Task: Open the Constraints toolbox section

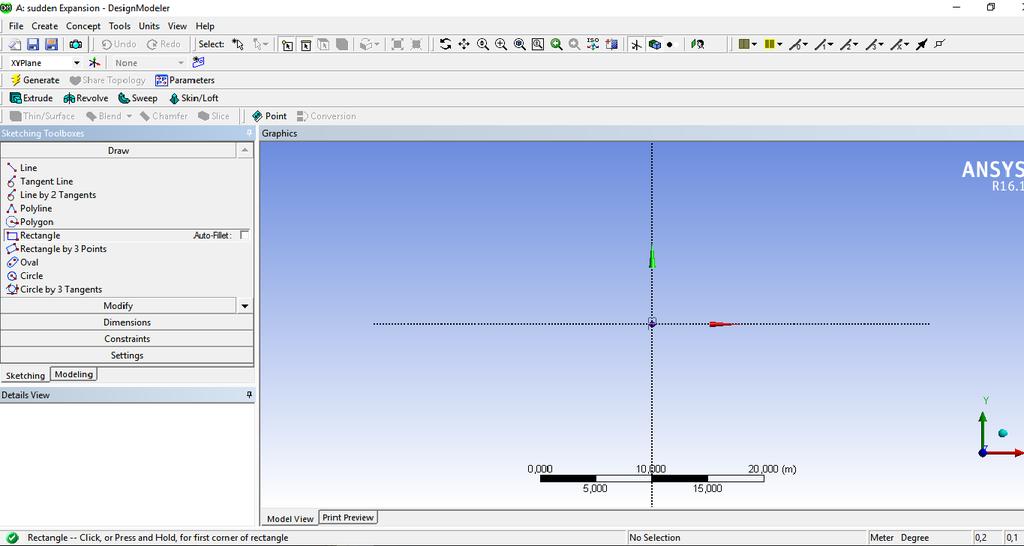Action: (x=127, y=339)
